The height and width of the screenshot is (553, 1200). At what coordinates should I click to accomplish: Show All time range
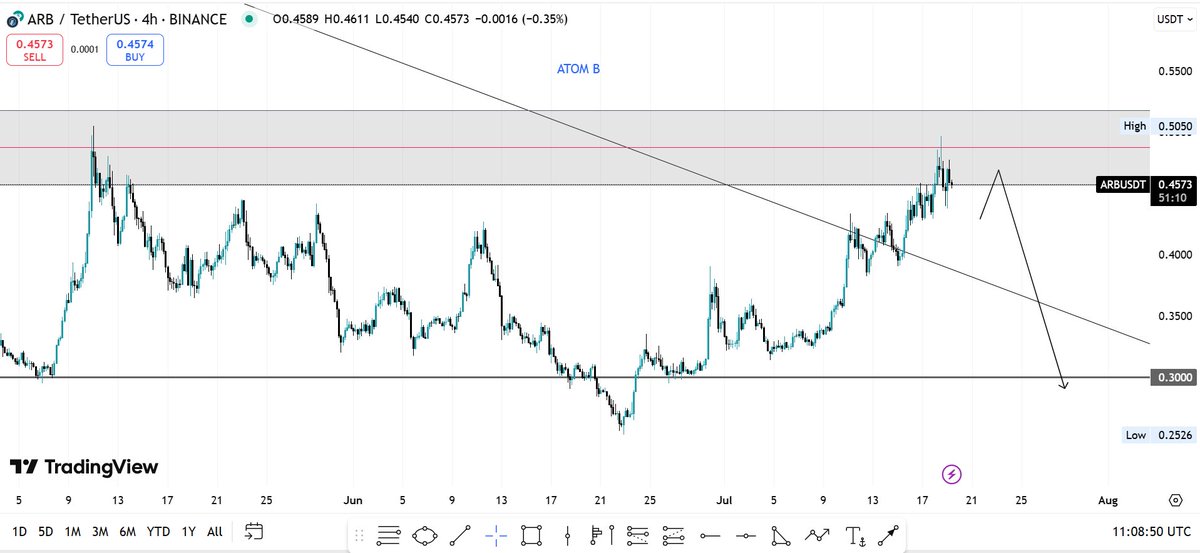point(214,532)
